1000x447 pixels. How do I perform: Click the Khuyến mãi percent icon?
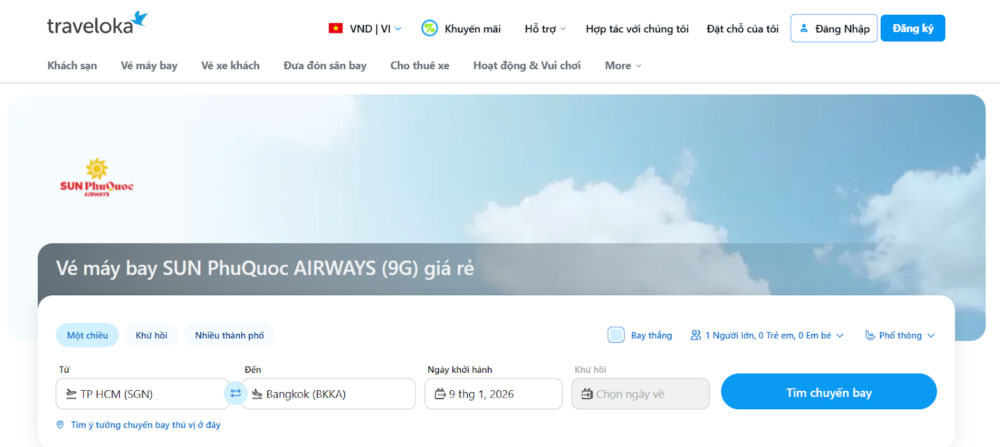(x=429, y=29)
